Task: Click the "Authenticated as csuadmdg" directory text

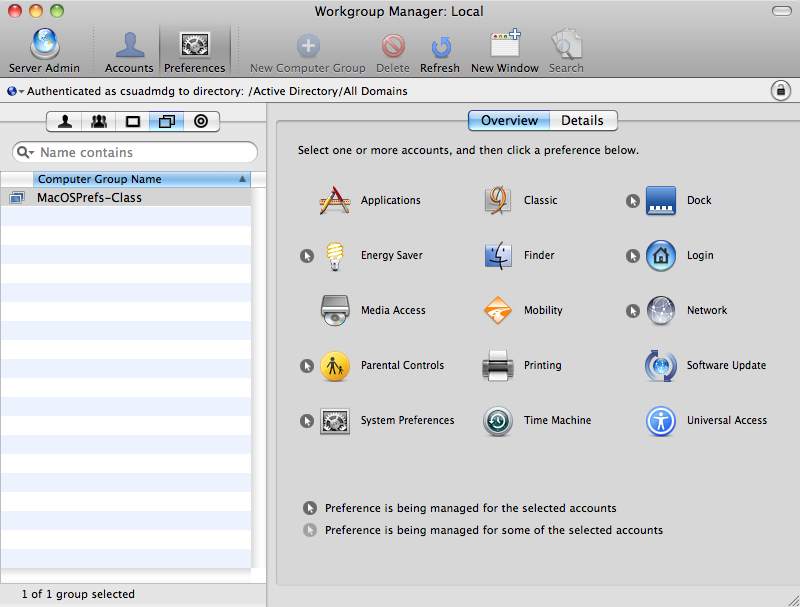Action: tap(217, 91)
